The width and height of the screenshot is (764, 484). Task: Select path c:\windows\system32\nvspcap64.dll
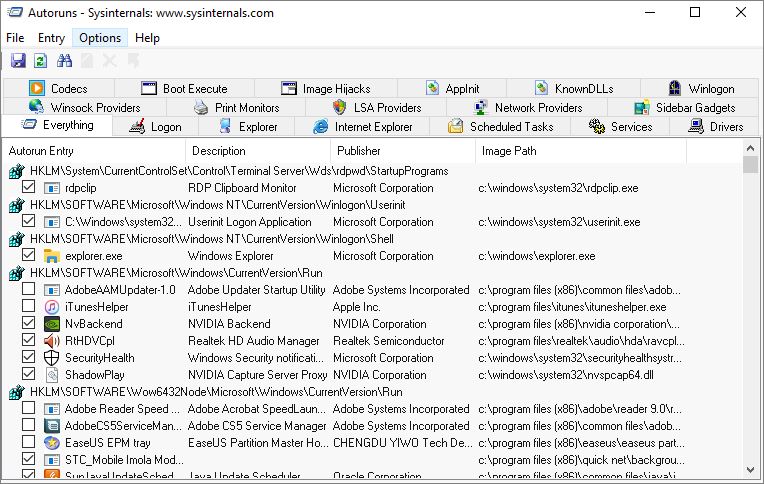[x=566, y=375]
